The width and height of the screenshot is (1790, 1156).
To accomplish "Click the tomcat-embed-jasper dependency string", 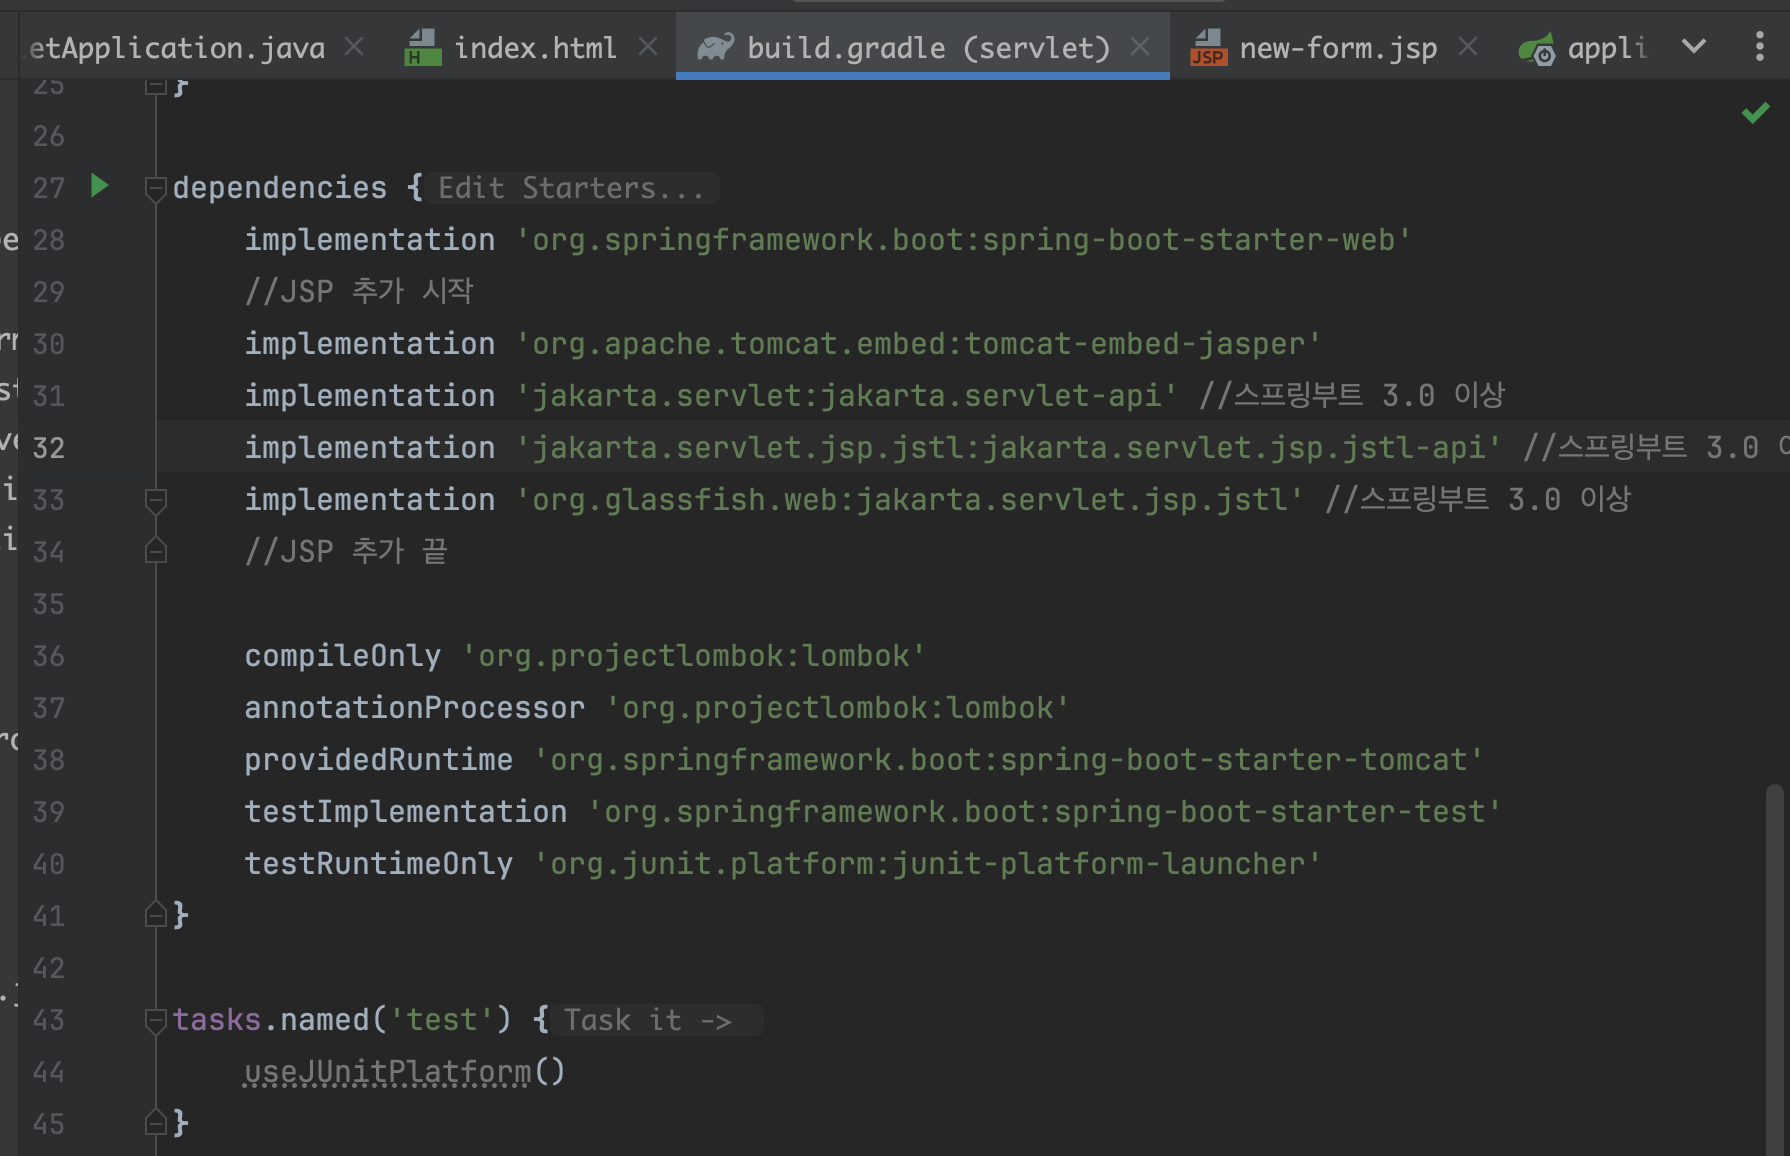I will pyautogui.click(x=918, y=344).
